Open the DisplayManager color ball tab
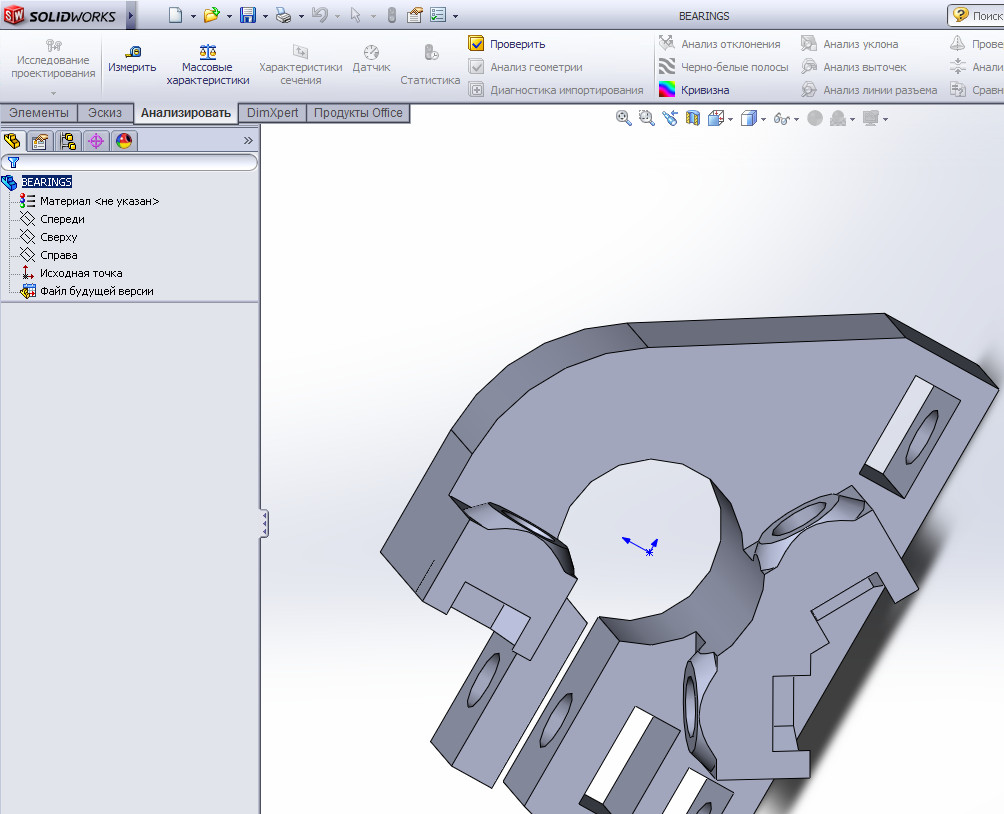The width and height of the screenshot is (1004, 814). click(x=124, y=141)
